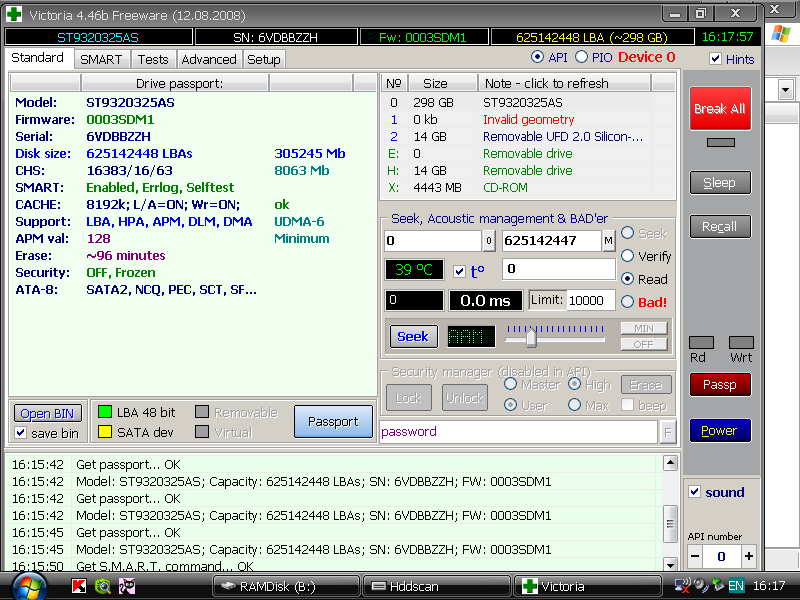
Task: Uncheck the save bin option
Action: click(x=21, y=433)
